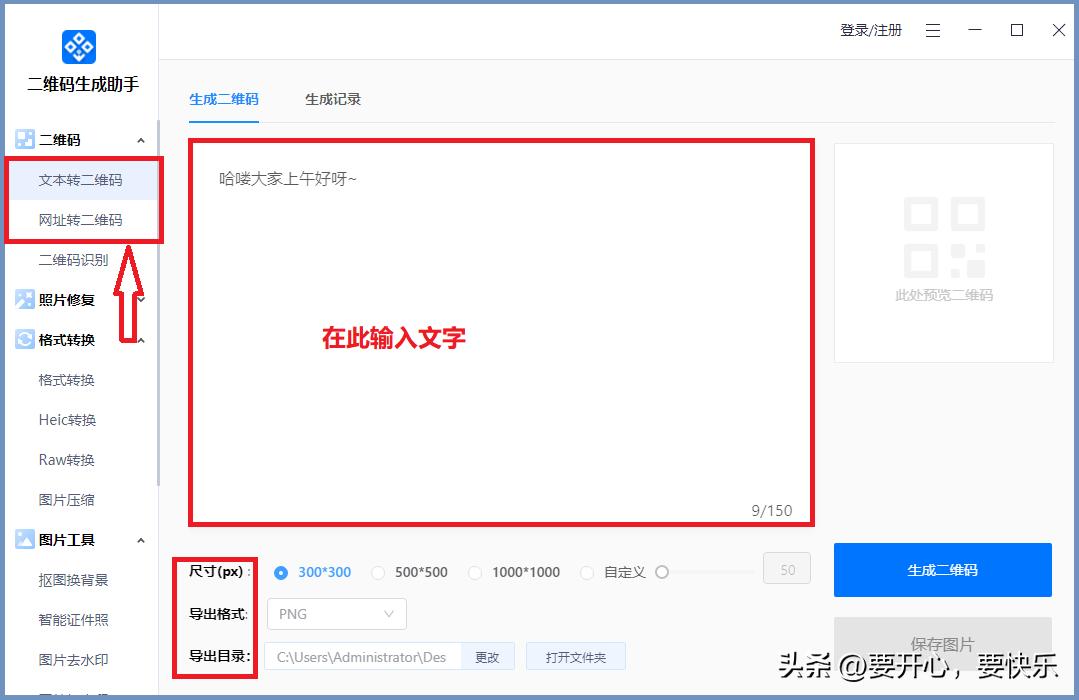
Task: Choose the 500*500 size option
Action: tap(378, 573)
